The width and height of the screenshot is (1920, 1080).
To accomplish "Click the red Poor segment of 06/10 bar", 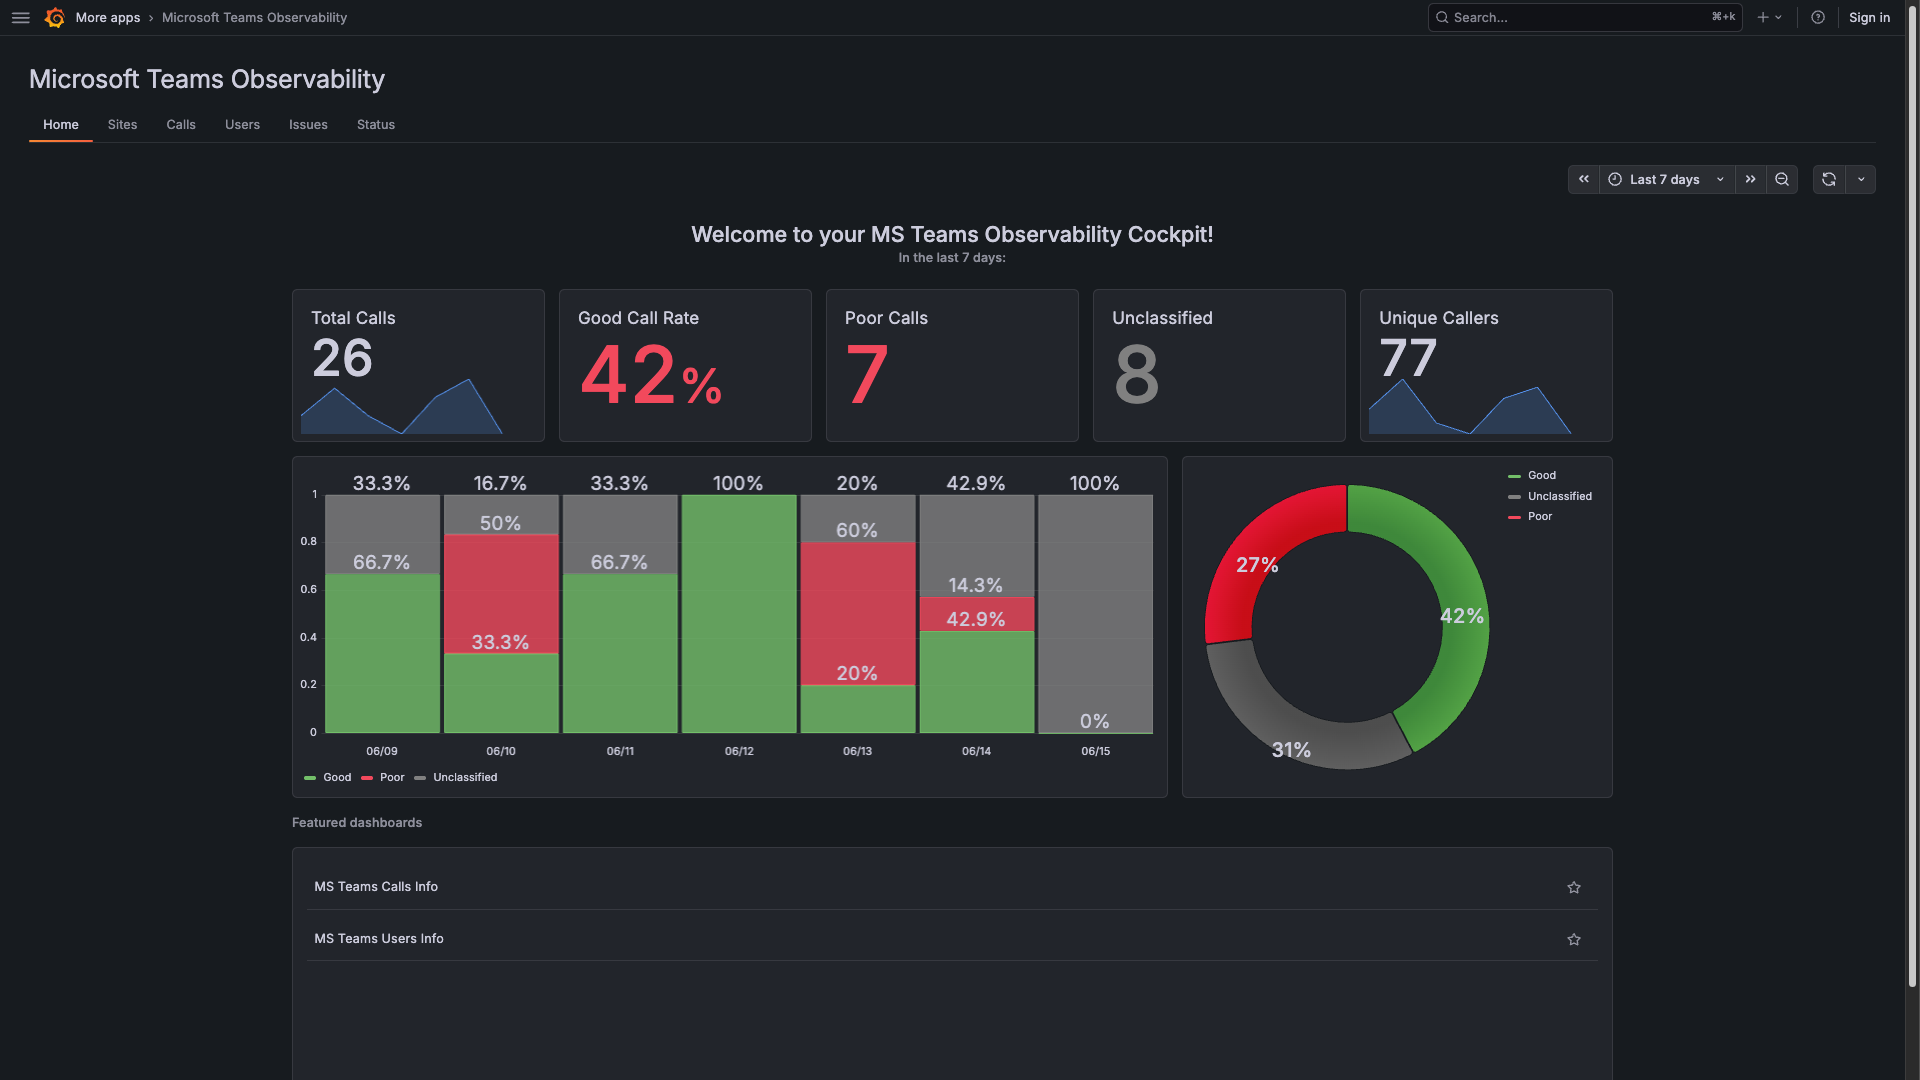I will coord(501,593).
